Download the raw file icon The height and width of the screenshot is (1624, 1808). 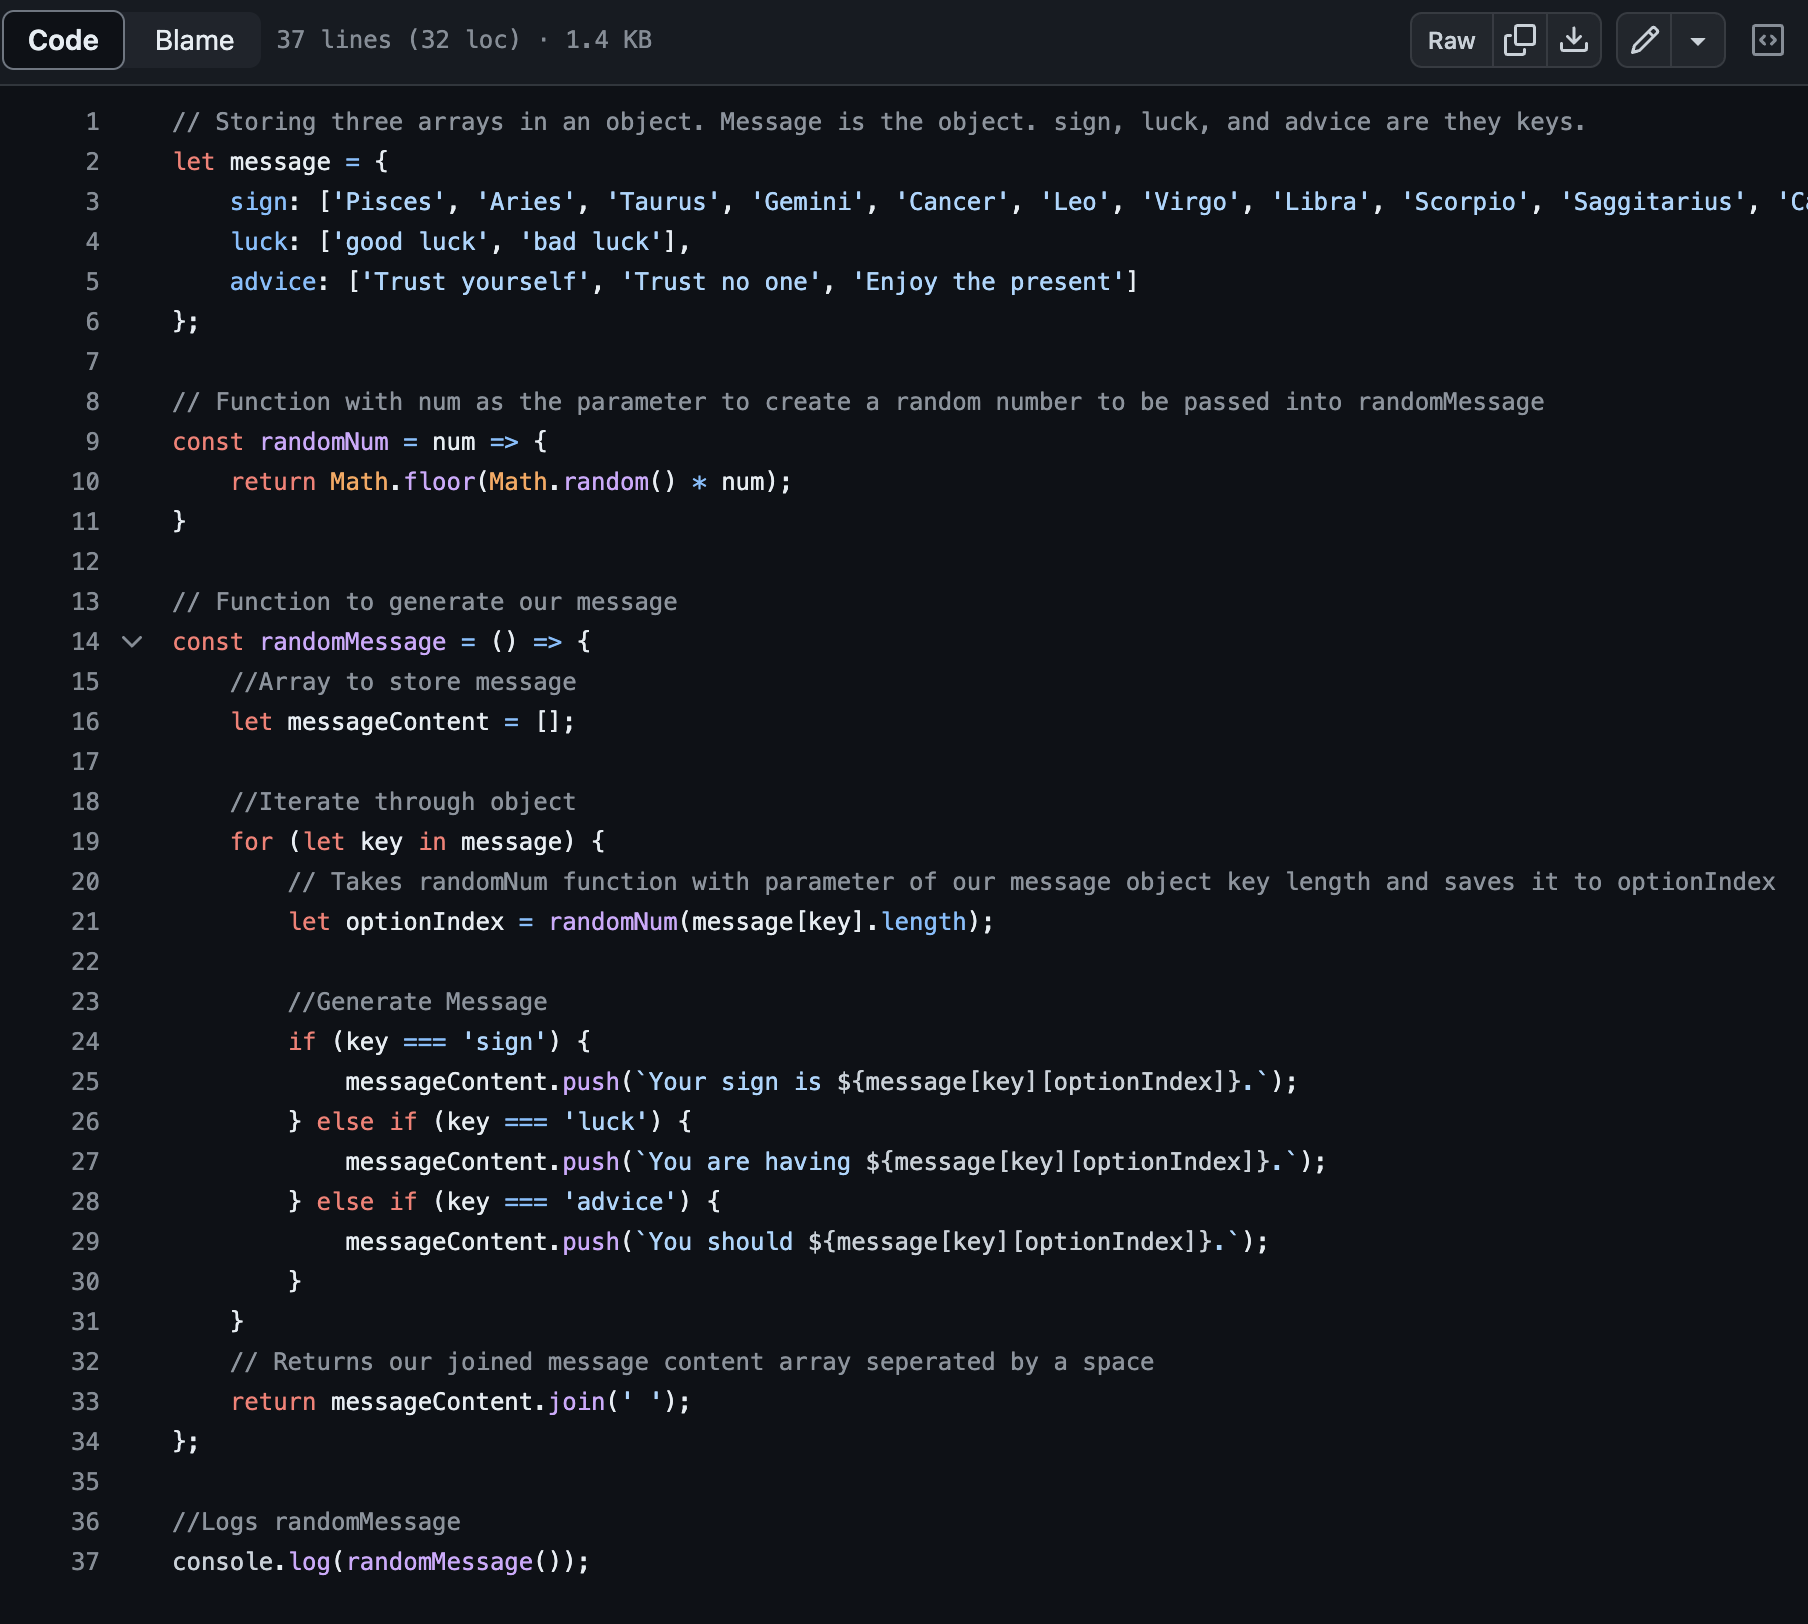1574,40
